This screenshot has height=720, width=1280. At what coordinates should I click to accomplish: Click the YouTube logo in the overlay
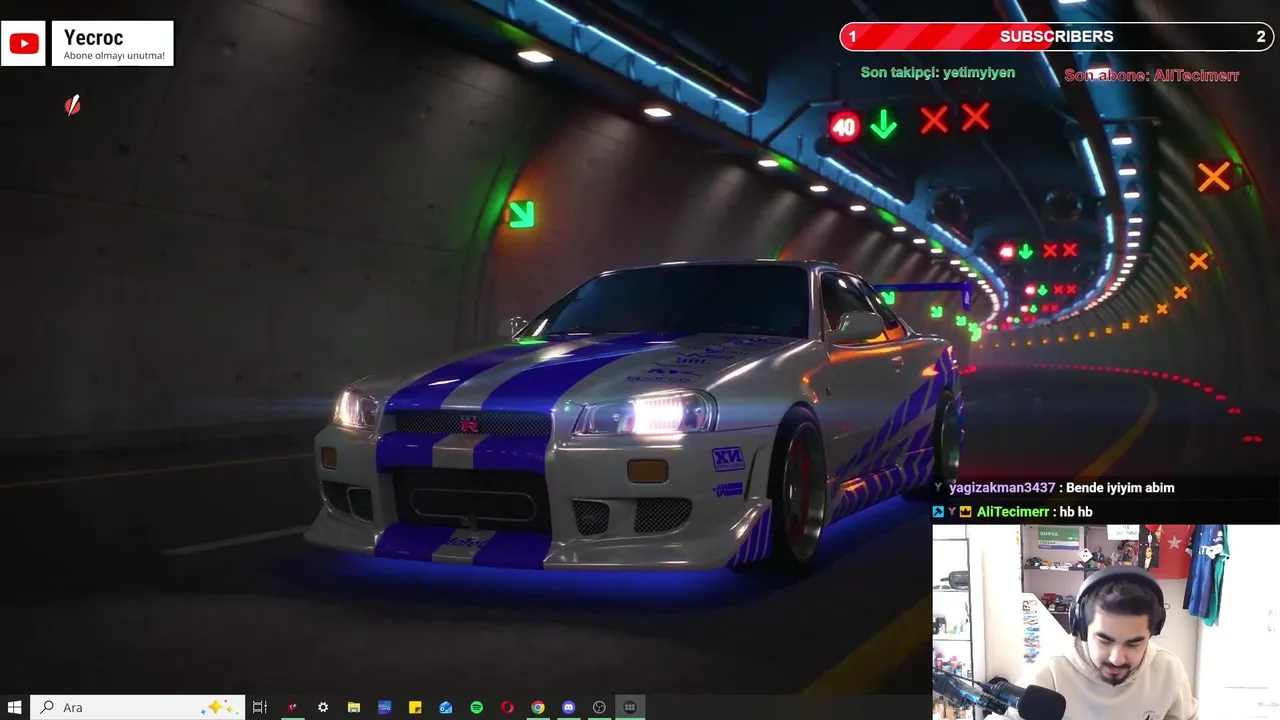[24, 44]
